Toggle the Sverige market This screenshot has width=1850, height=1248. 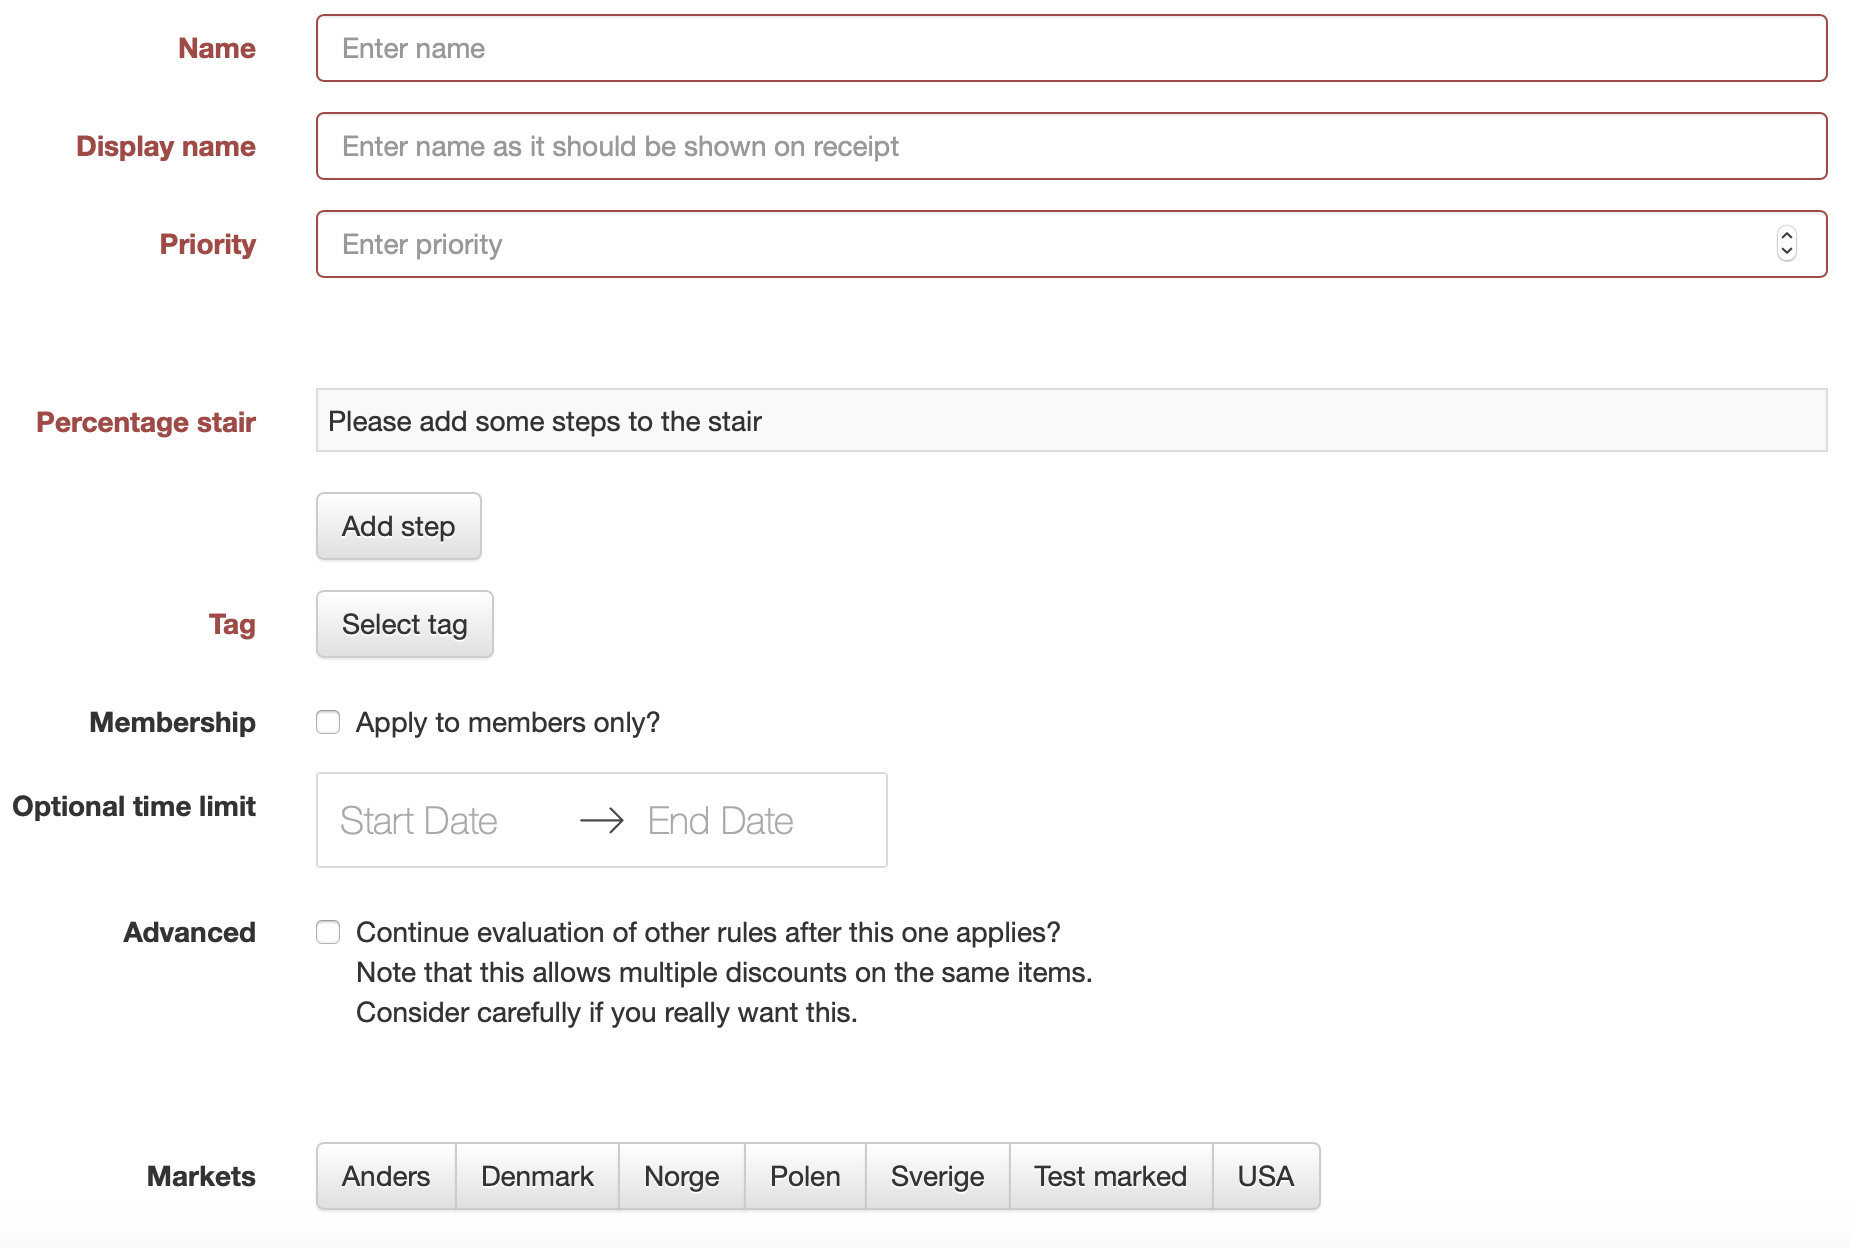pyautogui.click(x=937, y=1176)
